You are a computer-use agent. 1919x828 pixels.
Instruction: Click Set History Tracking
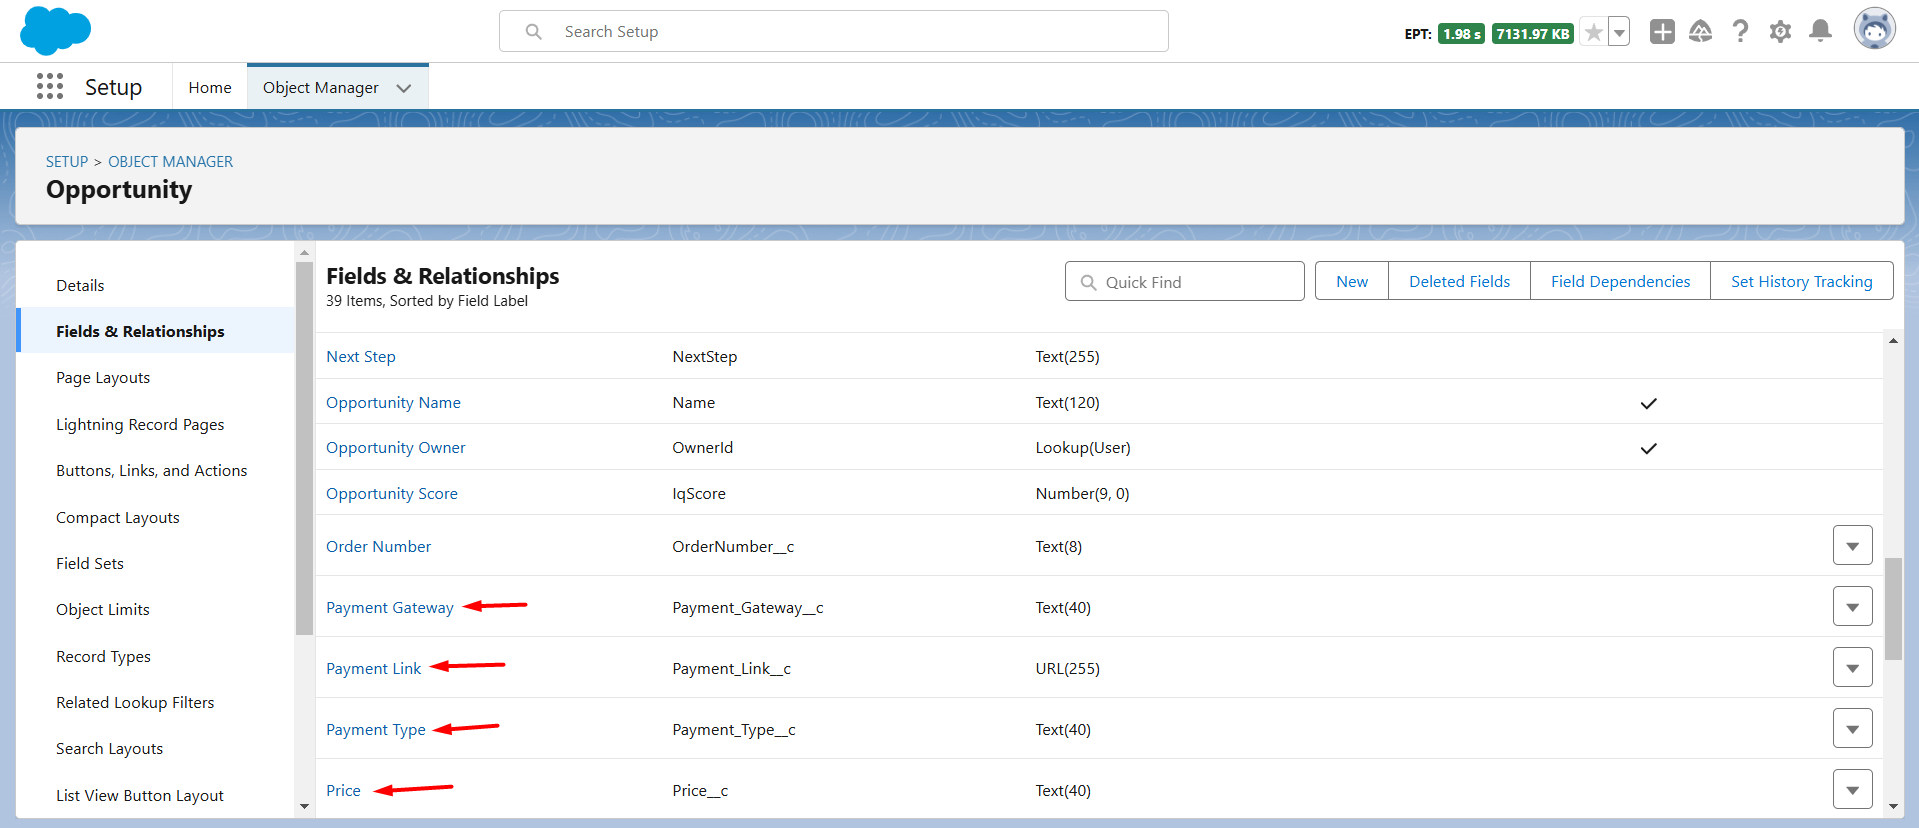tap(1802, 281)
